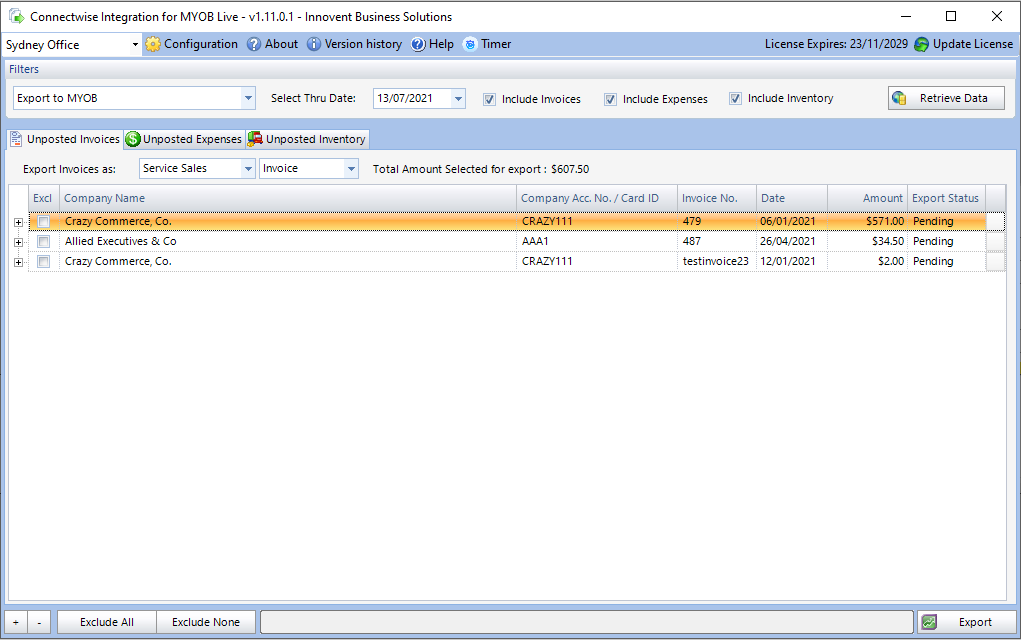Sort by the Amount column header
Viewport: 1021px width, 640px height.
coord(867,199)
